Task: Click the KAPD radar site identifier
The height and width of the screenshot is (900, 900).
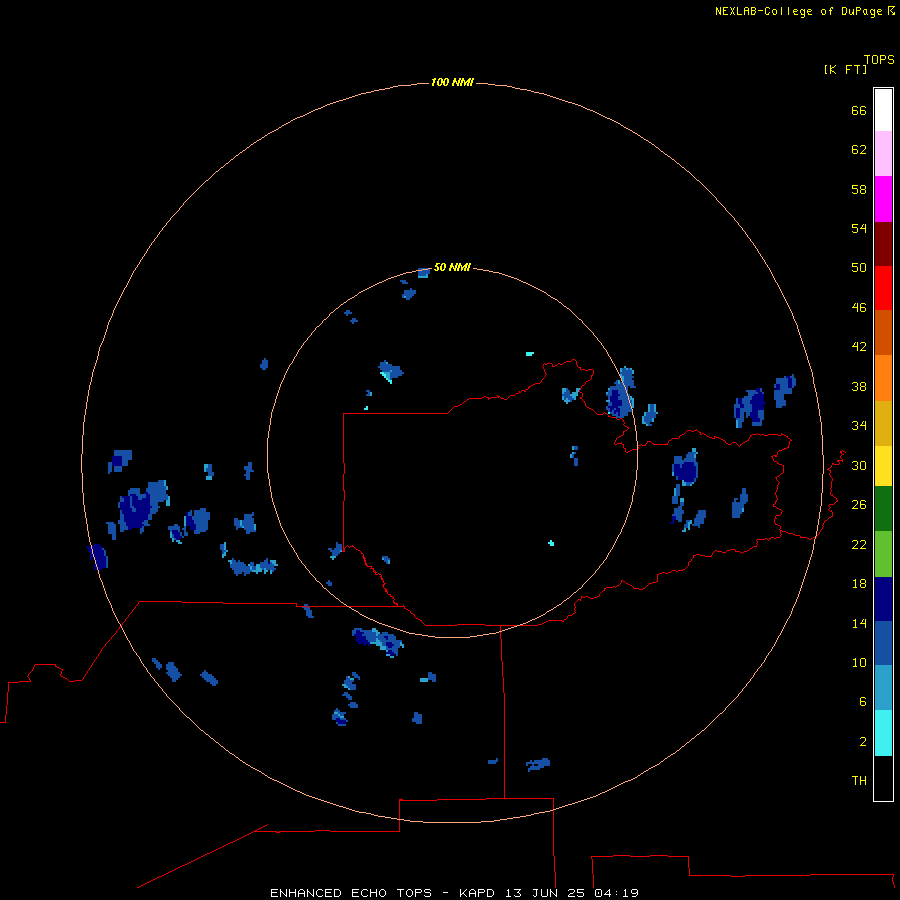Action: 476,893
